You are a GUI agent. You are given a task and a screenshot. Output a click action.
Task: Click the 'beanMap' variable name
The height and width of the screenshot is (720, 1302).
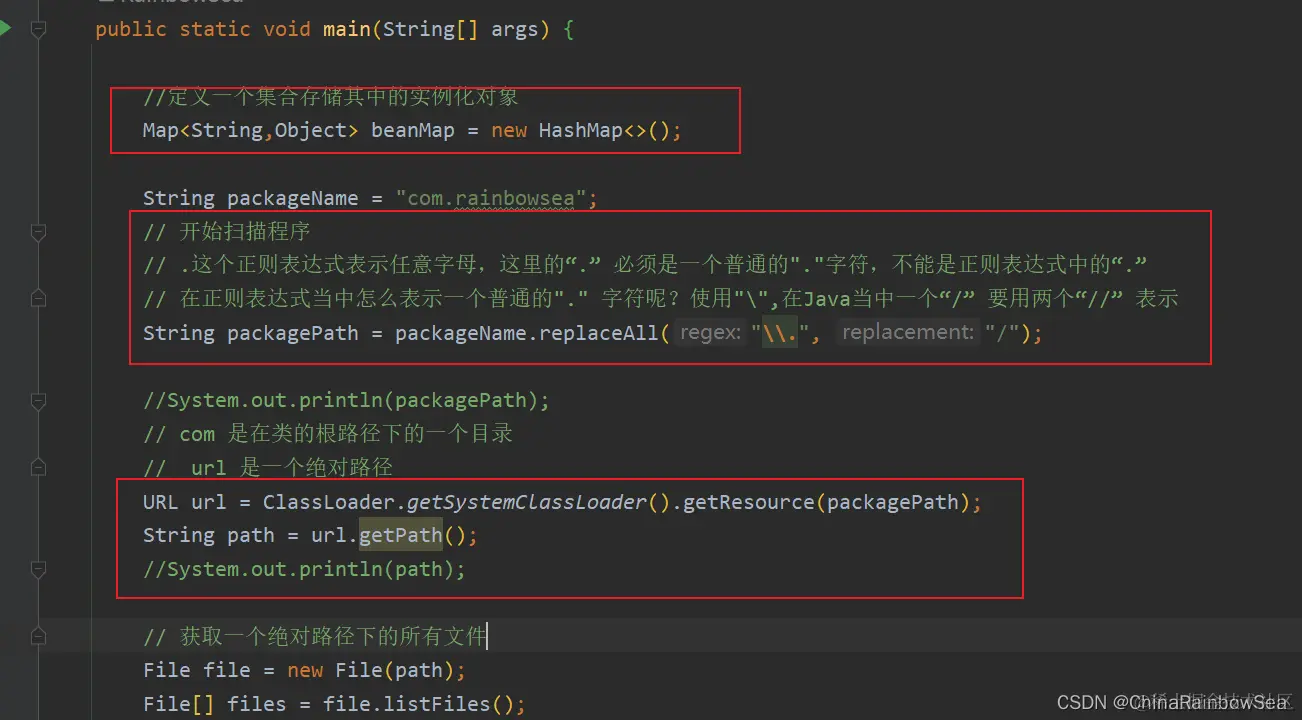(x=413, y=131)
